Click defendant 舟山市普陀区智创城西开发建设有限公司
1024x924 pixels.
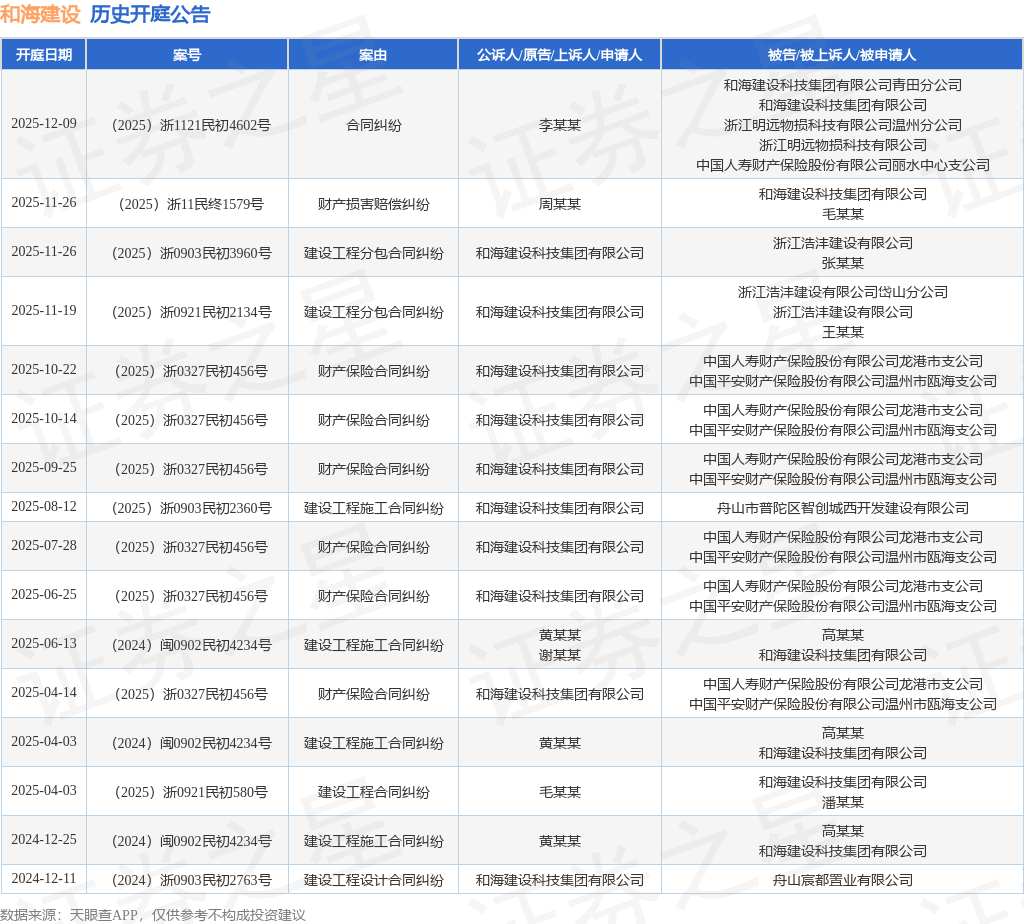842,508
